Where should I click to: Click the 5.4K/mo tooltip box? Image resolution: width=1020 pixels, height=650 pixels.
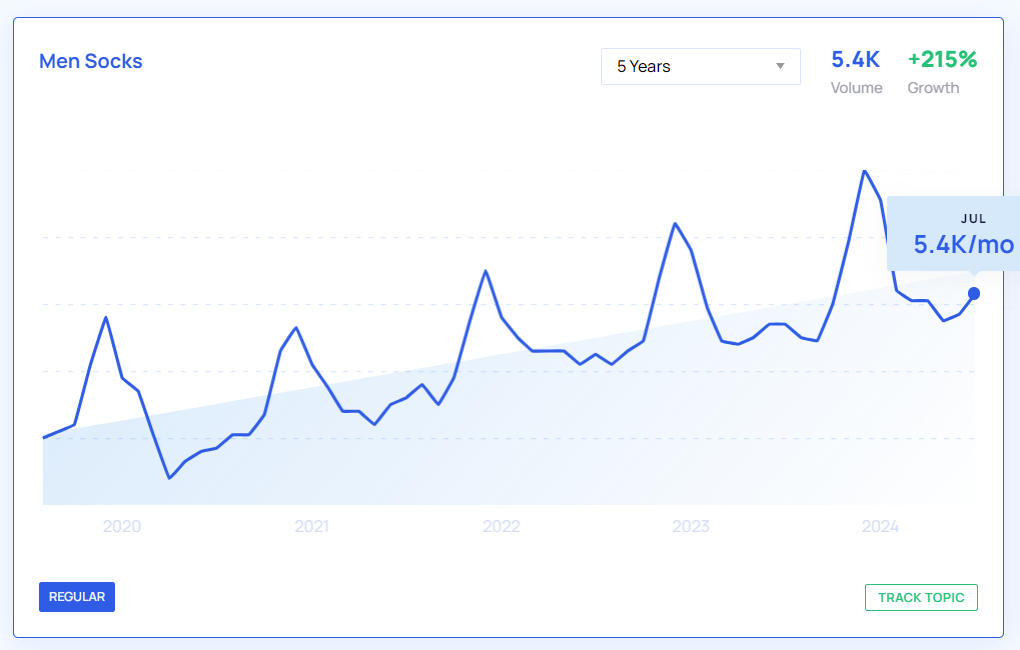[955, 235]
